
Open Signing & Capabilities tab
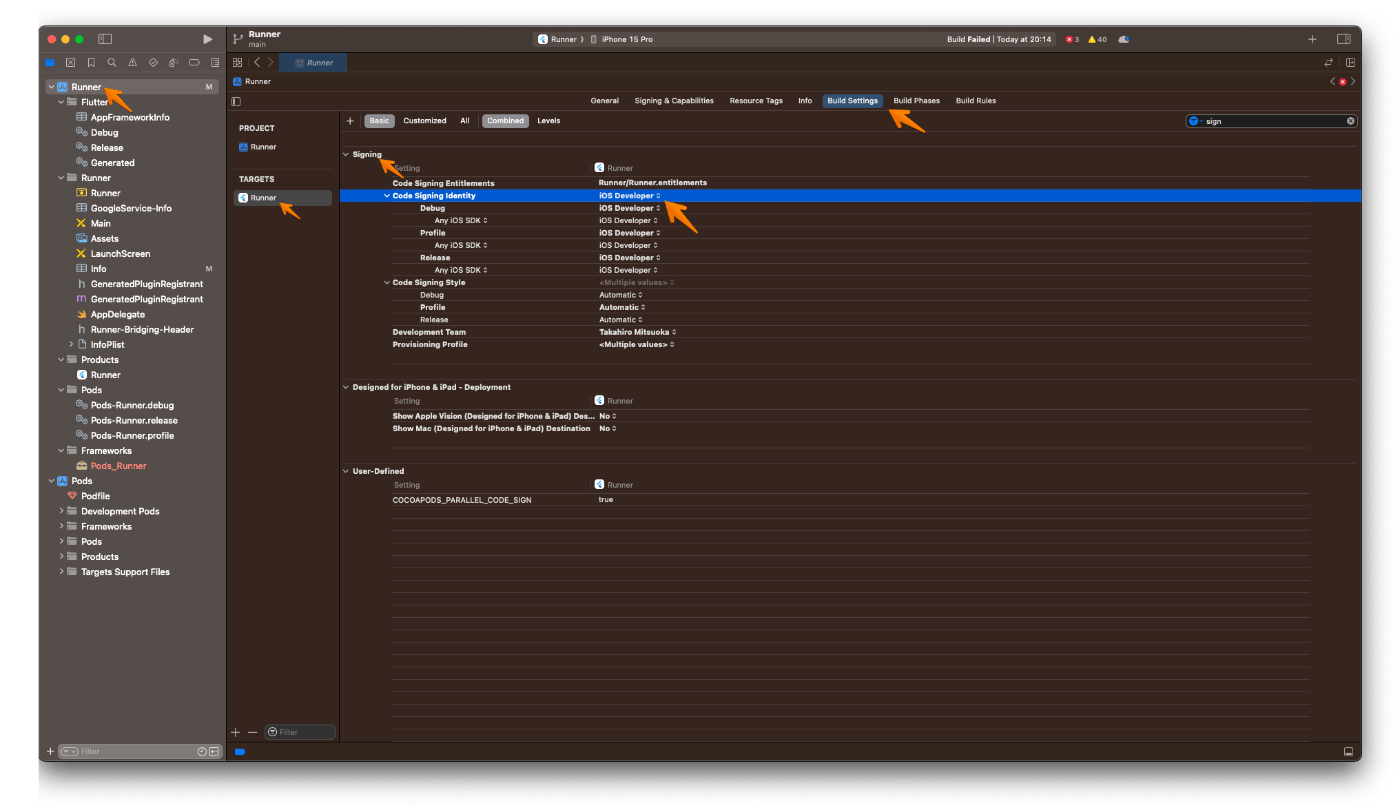[x=674, y=101]
